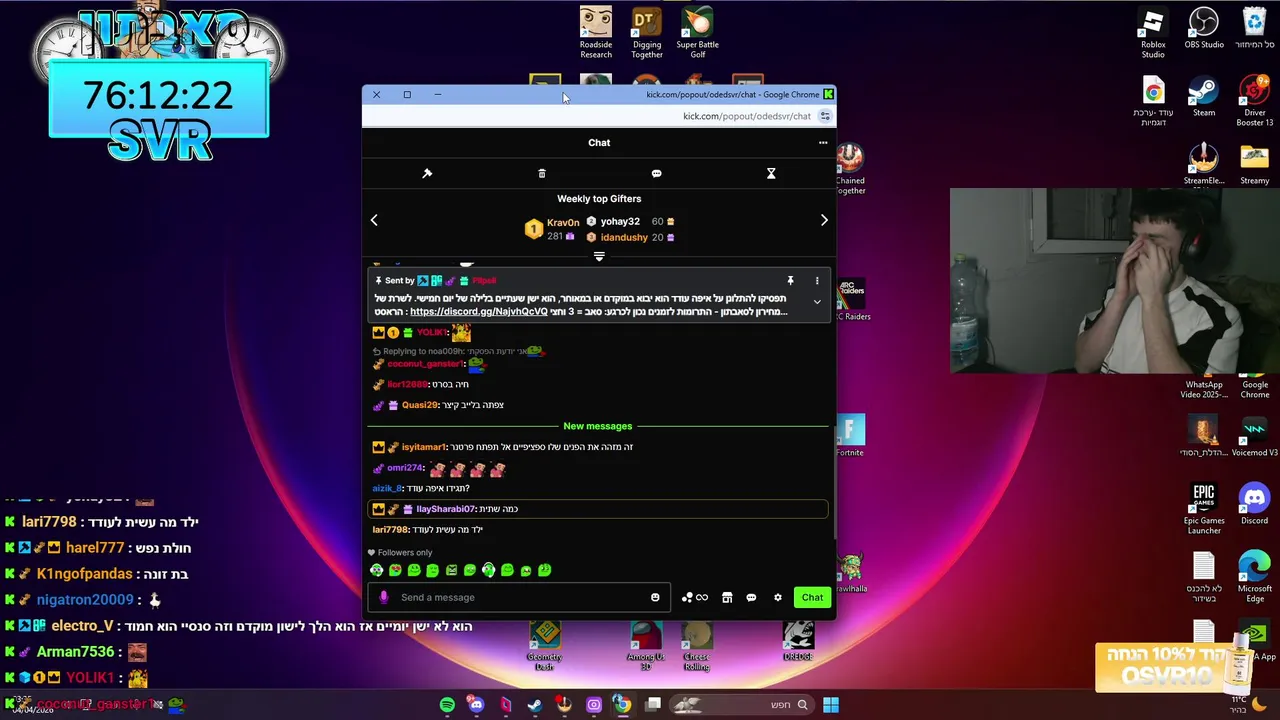Open Spotify from the taskbar
The height and width of the screenshot is (720, 1280).
(x=447, y=705)
